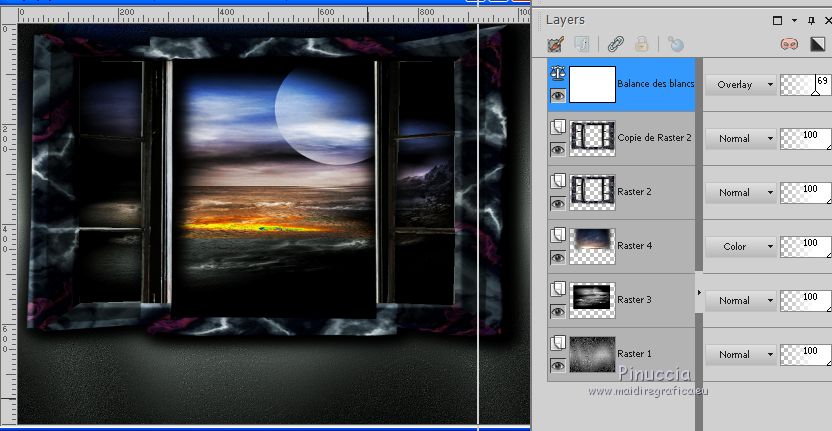This screenshot has height=431, width=832.
Task: Select the Raster 1 layer name
Action: click(x=634, y=354)
